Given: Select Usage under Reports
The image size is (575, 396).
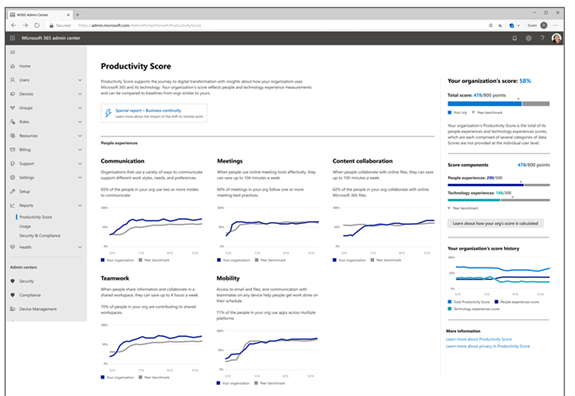Looking at the screenshot, I should point(25,227).
